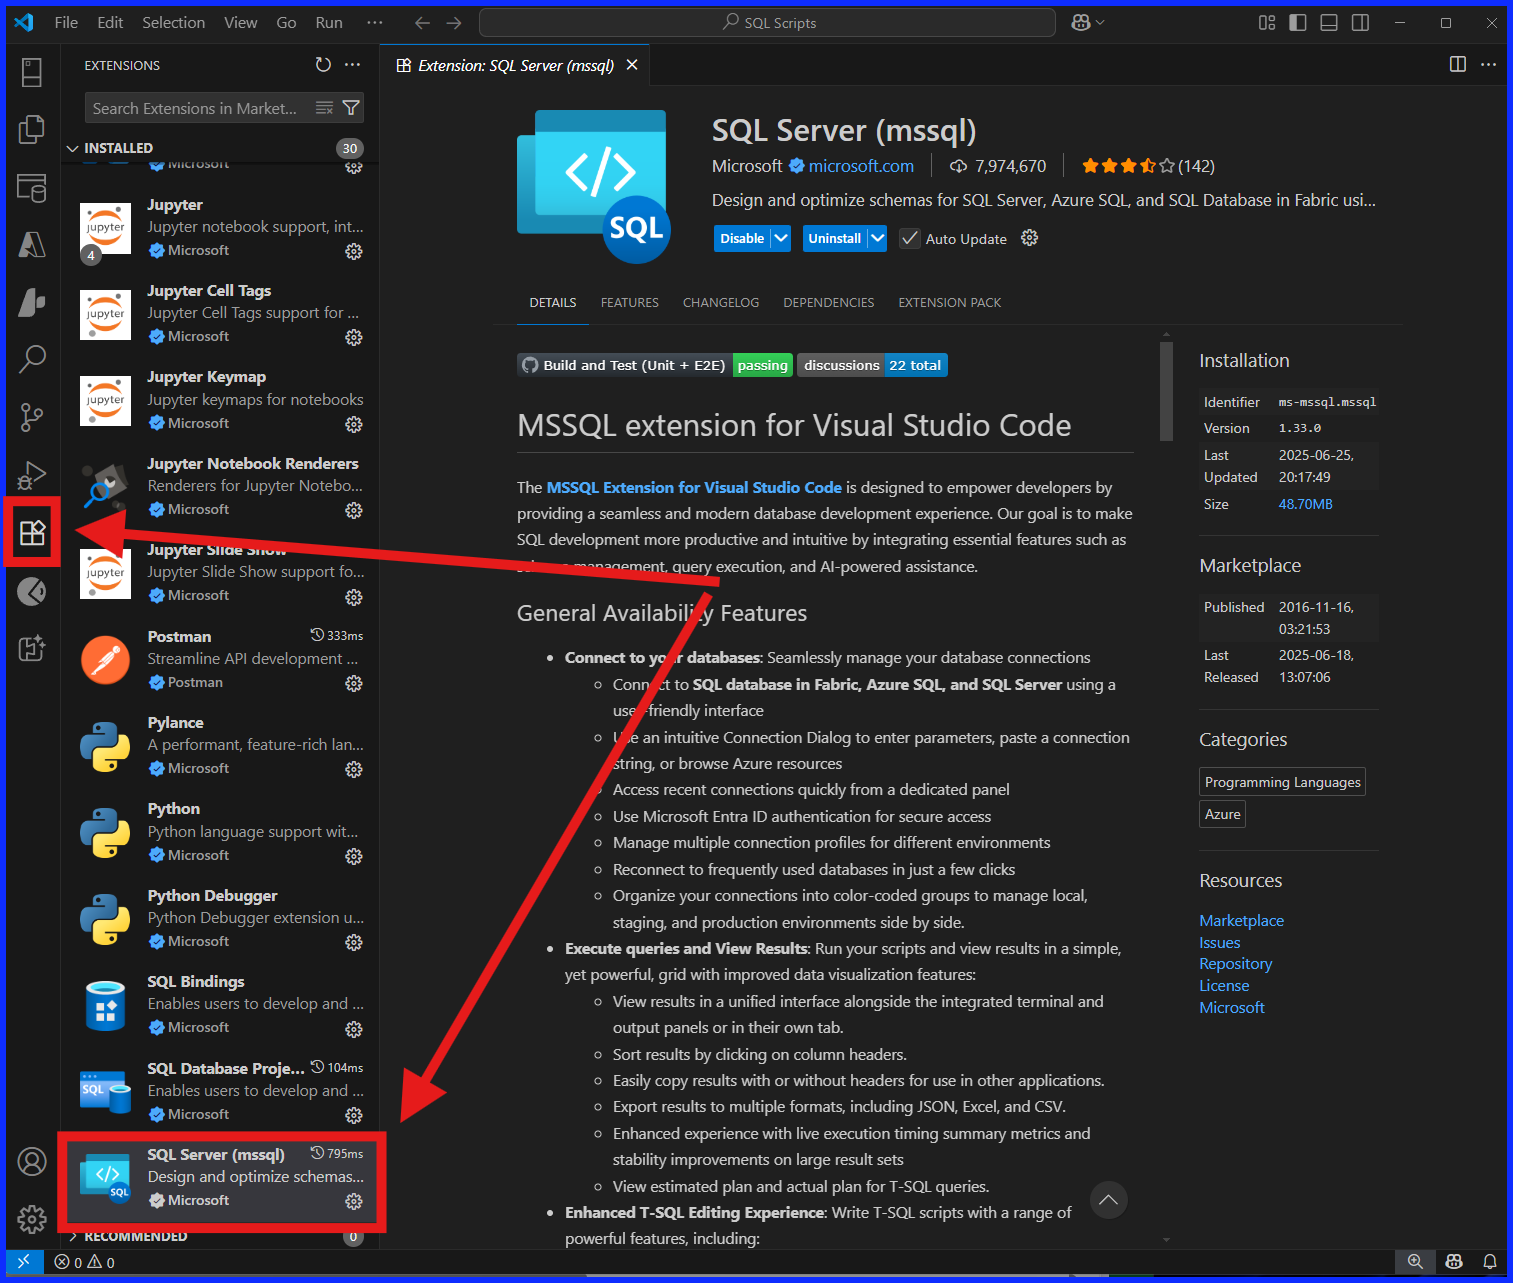Viewport: 1513px width, 1283px height.
Task: Toggle the panel layout button
Action: [x=1329, y=23]
